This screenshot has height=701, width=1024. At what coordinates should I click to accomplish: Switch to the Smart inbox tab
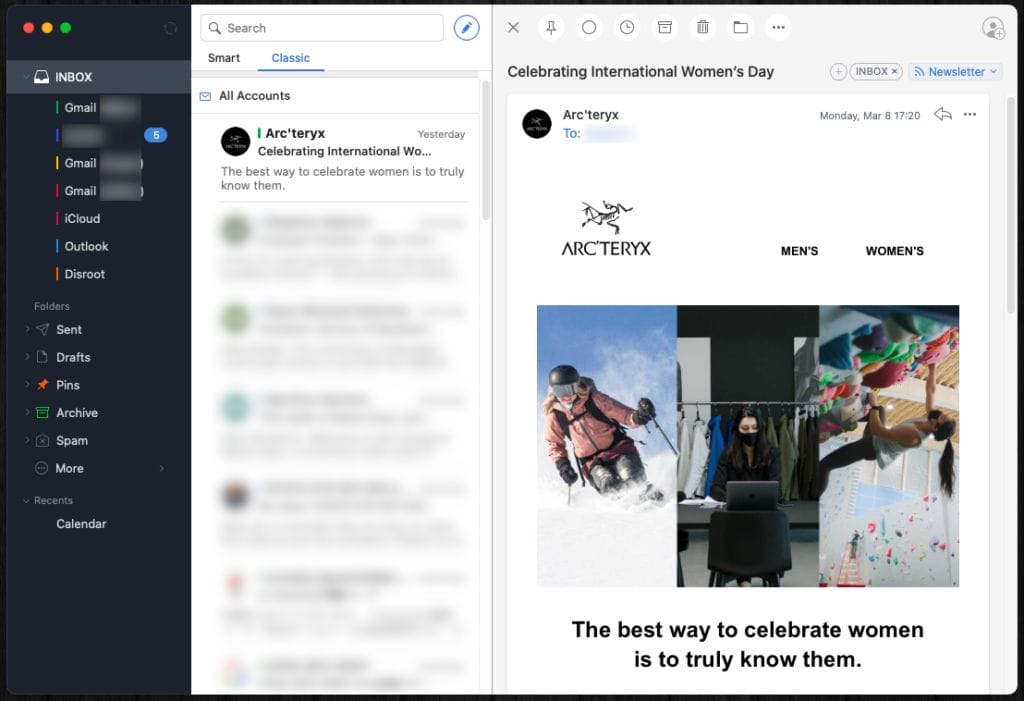tap(224, 58)
